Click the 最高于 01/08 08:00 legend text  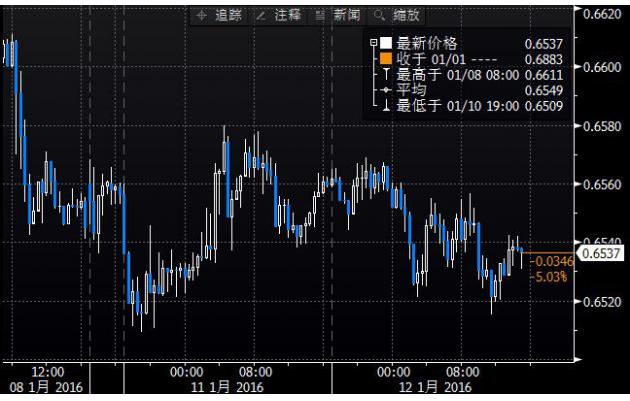coord(458,75)
